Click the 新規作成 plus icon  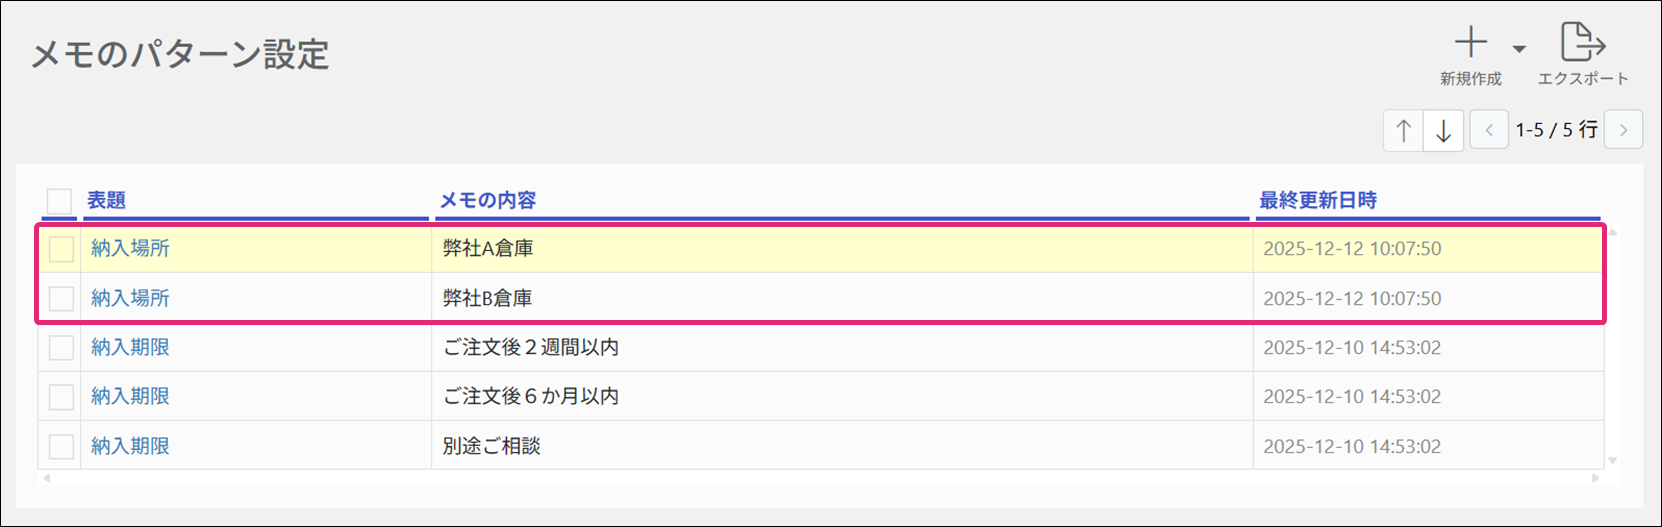pyautogui.click(x=1470, y=44)
